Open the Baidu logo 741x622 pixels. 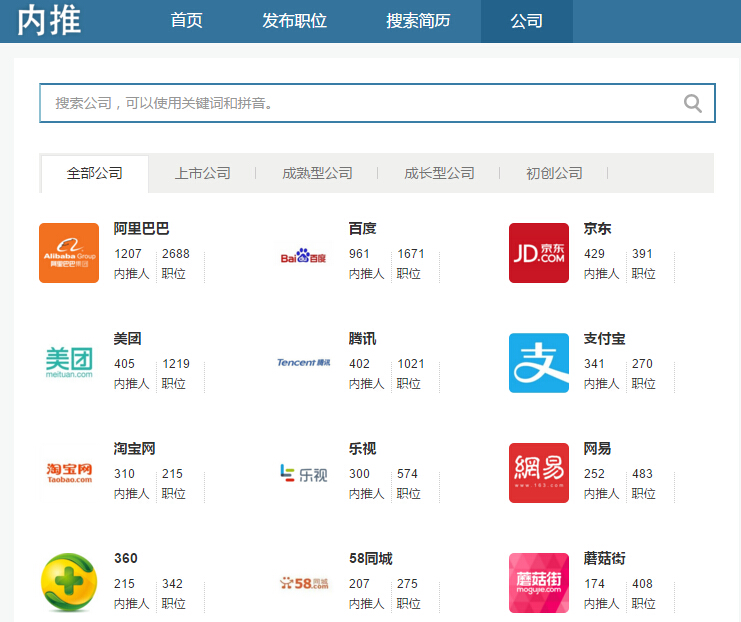[x=303, y=256]
